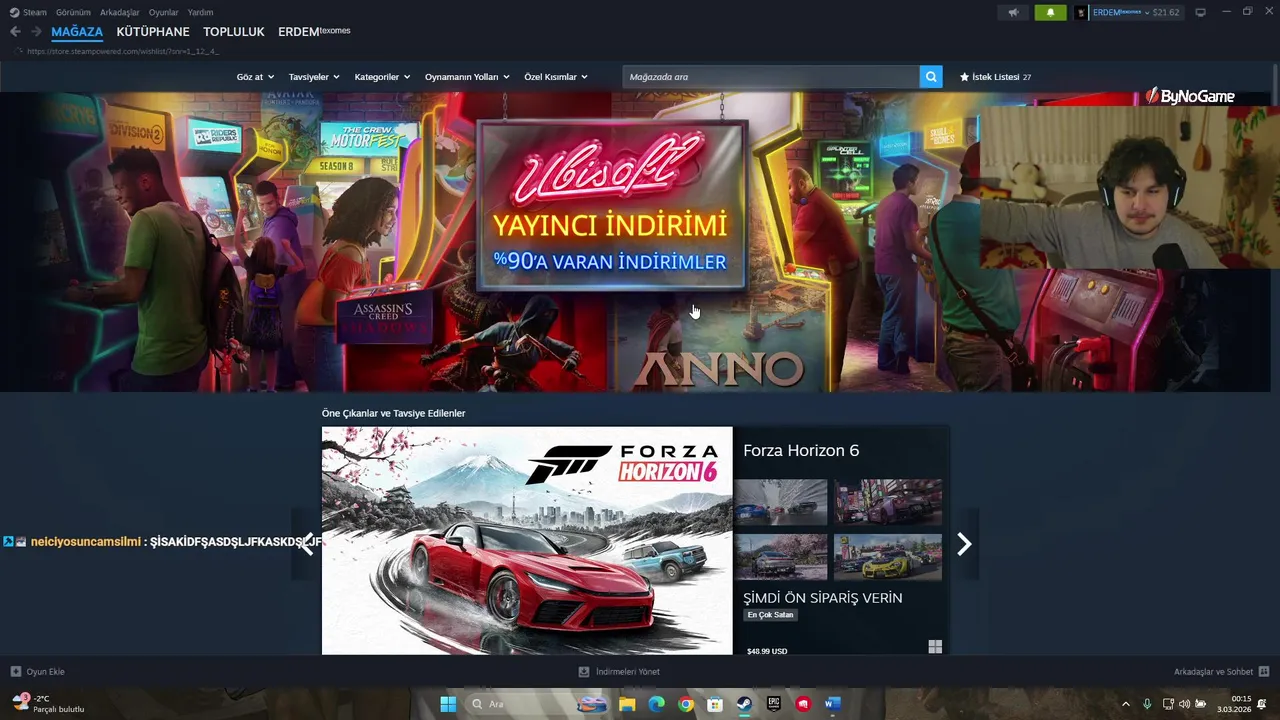Screen dimensions: 1280x720
Task: Launch Google Chrome from the taskbar
Action: pyautogui.click(x=685, y=704)
